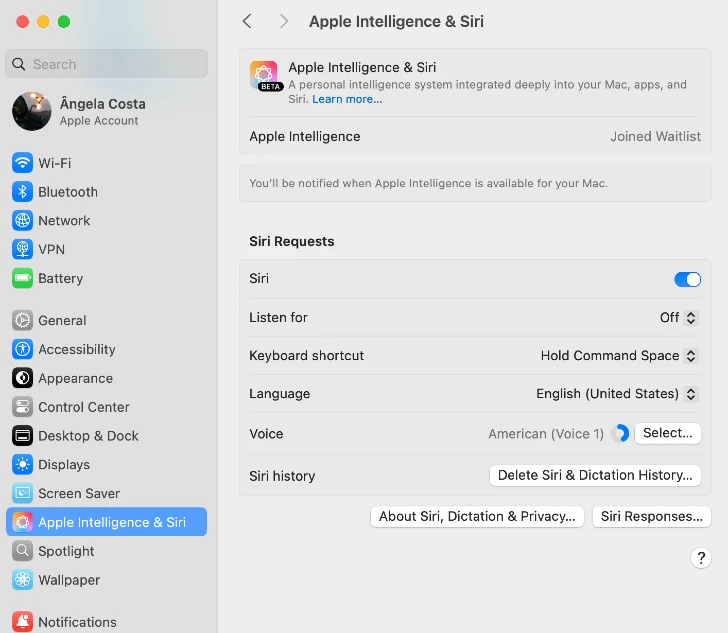The height and width of the screenshot is (633, 728).
Task: Click the sidebar Search field
Action: click(x=106, y=64)
